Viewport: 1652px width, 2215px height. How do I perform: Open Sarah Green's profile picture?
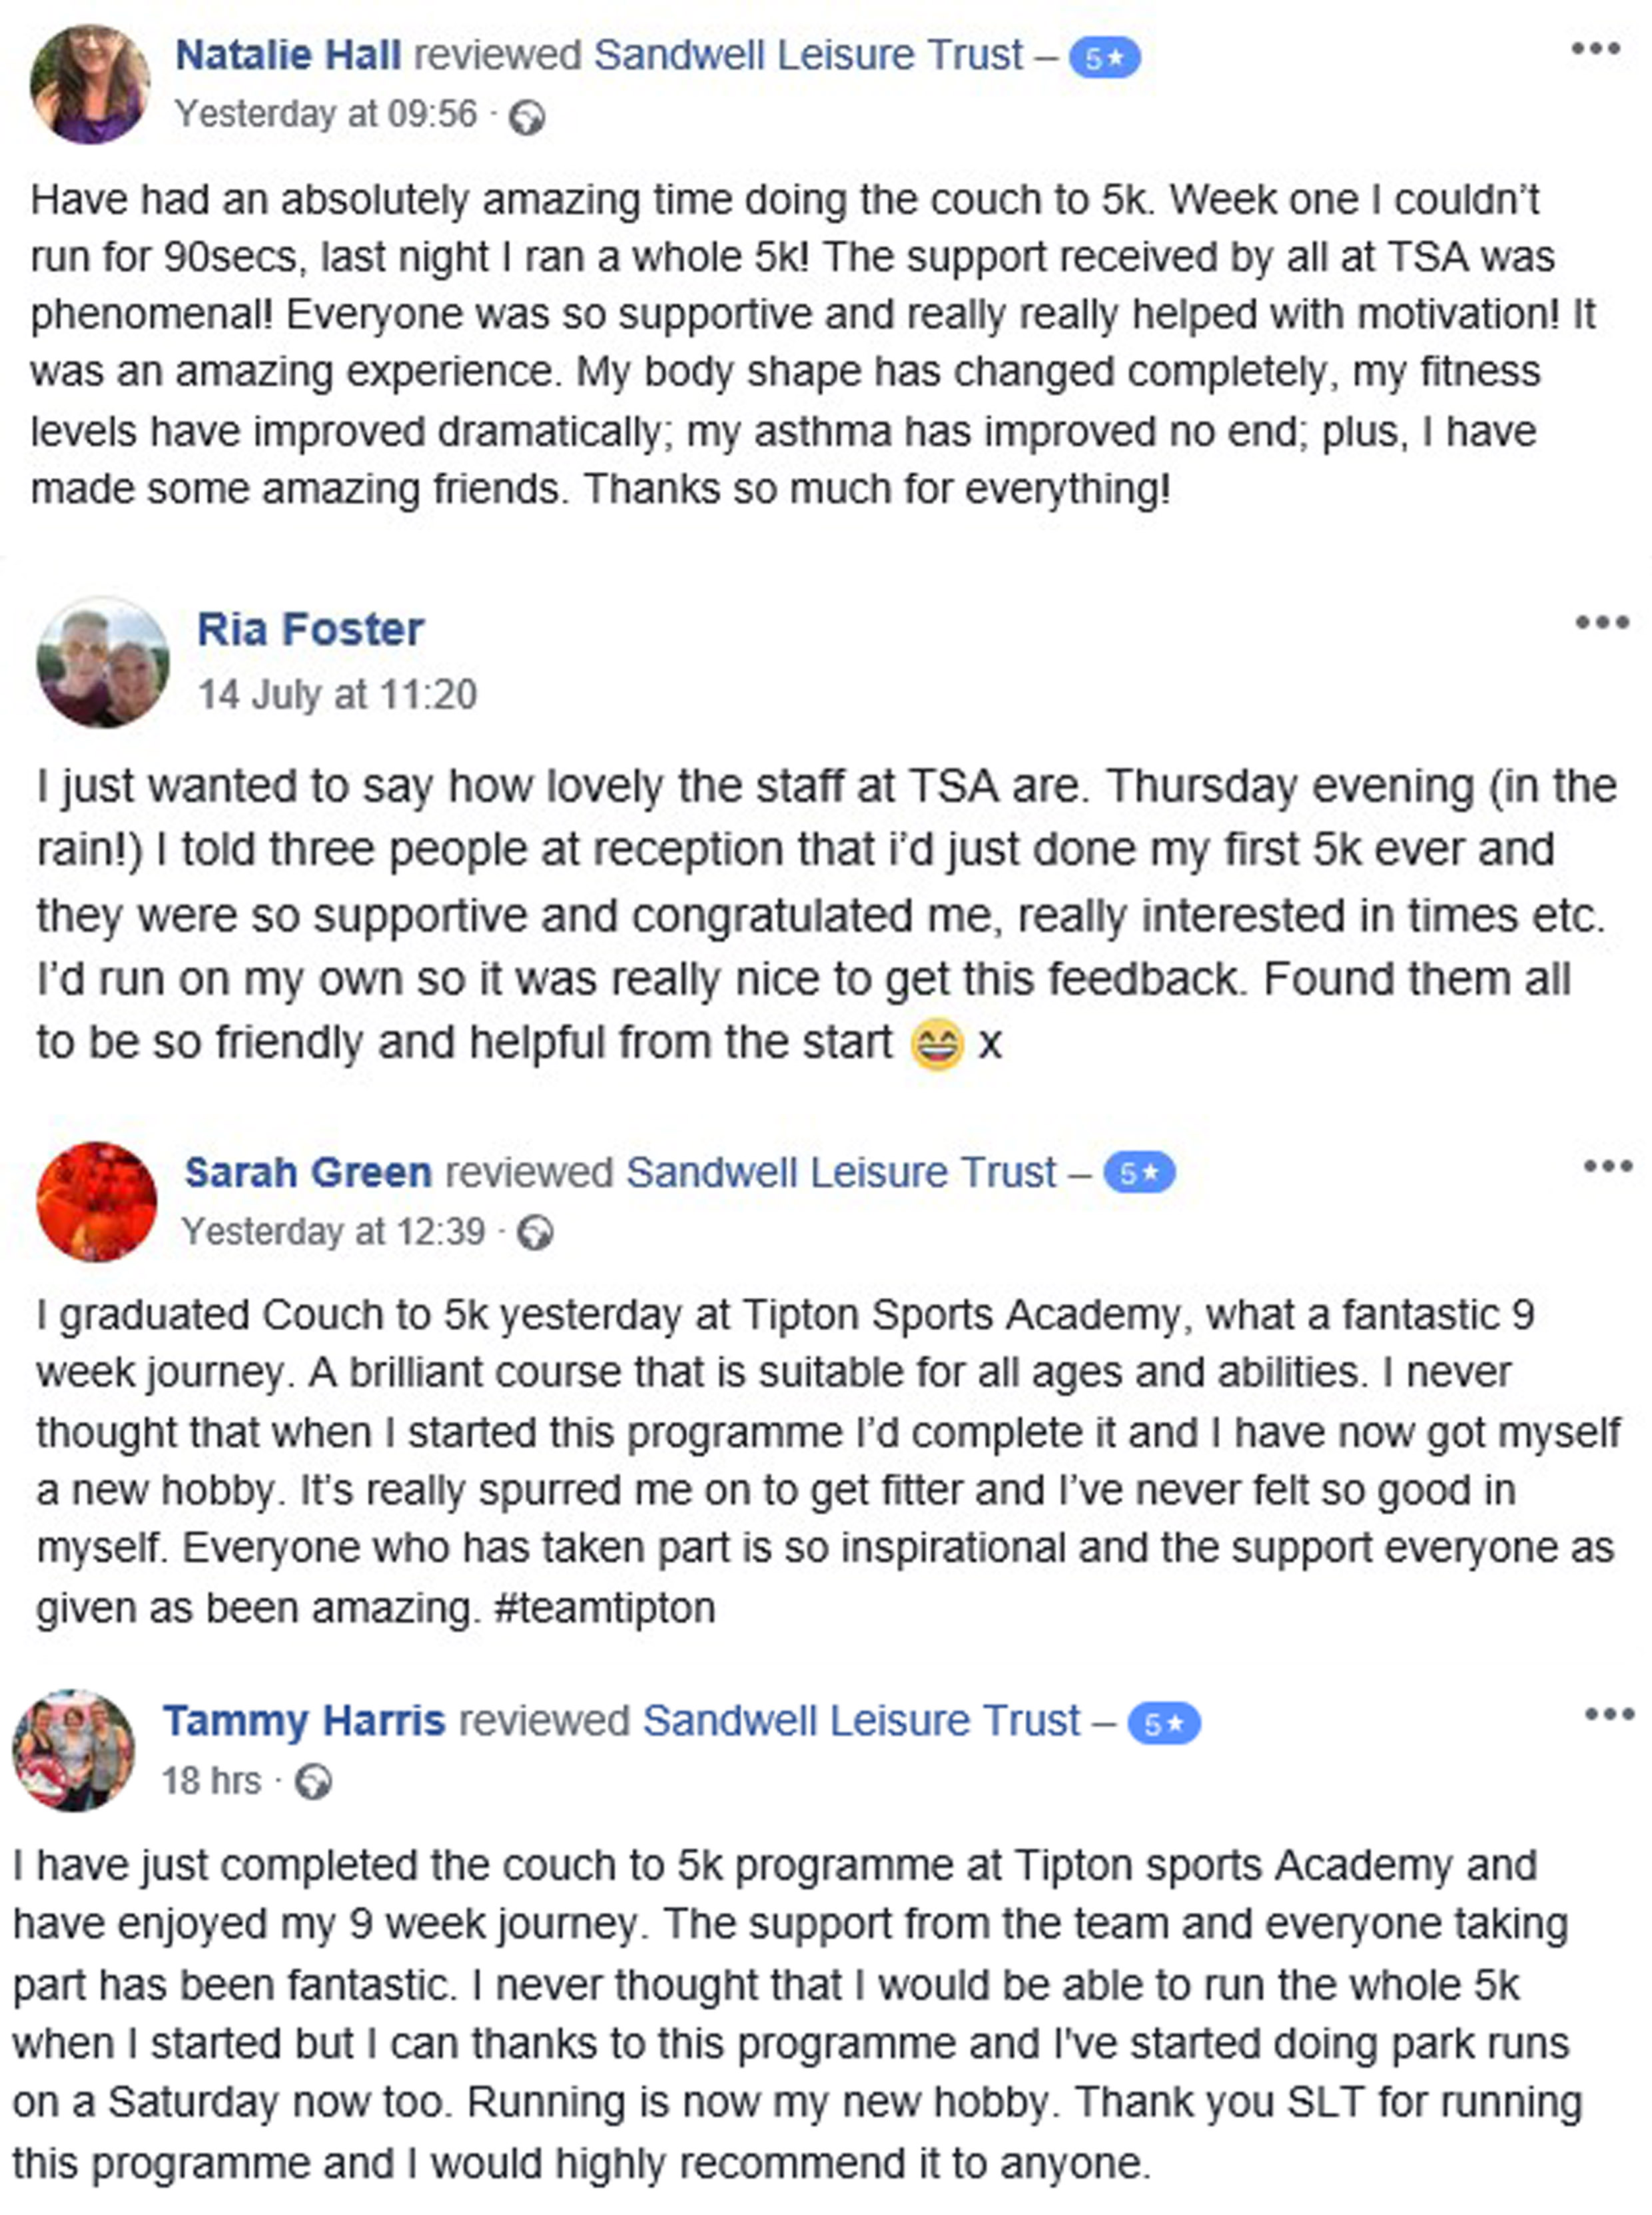(x=96, y=1202)
